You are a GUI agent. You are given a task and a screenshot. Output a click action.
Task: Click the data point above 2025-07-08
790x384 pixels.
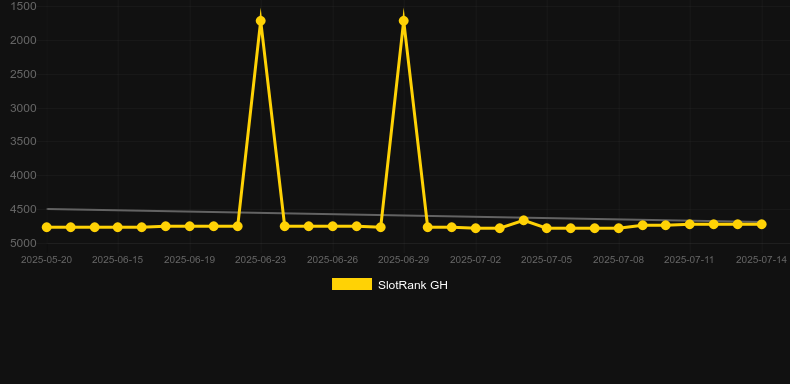[x=619, y=228]
